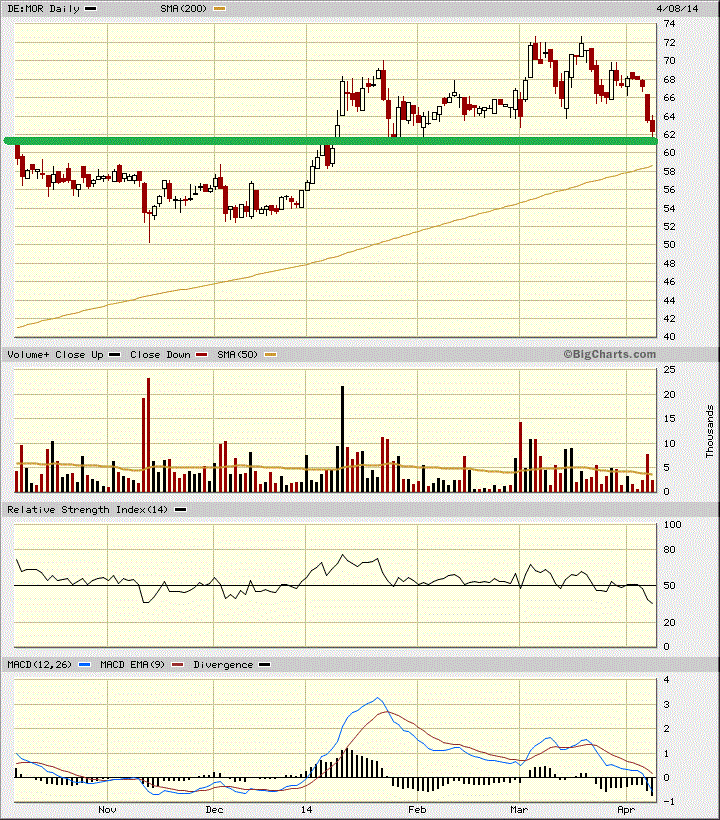Click the Volume+ Close Up legend label

pyautogui.click(x=55, y=355)
